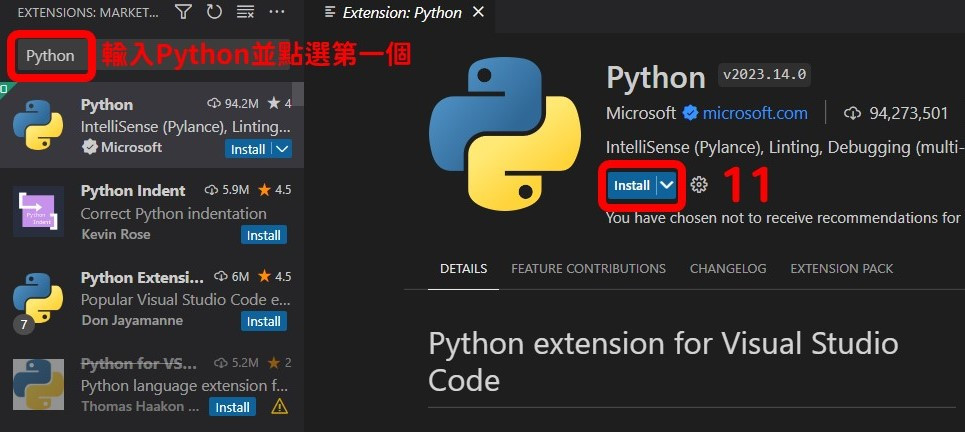Switch to the DETAILS tab
The height and width of the screenshot is (432, 965).
(463, 269)
